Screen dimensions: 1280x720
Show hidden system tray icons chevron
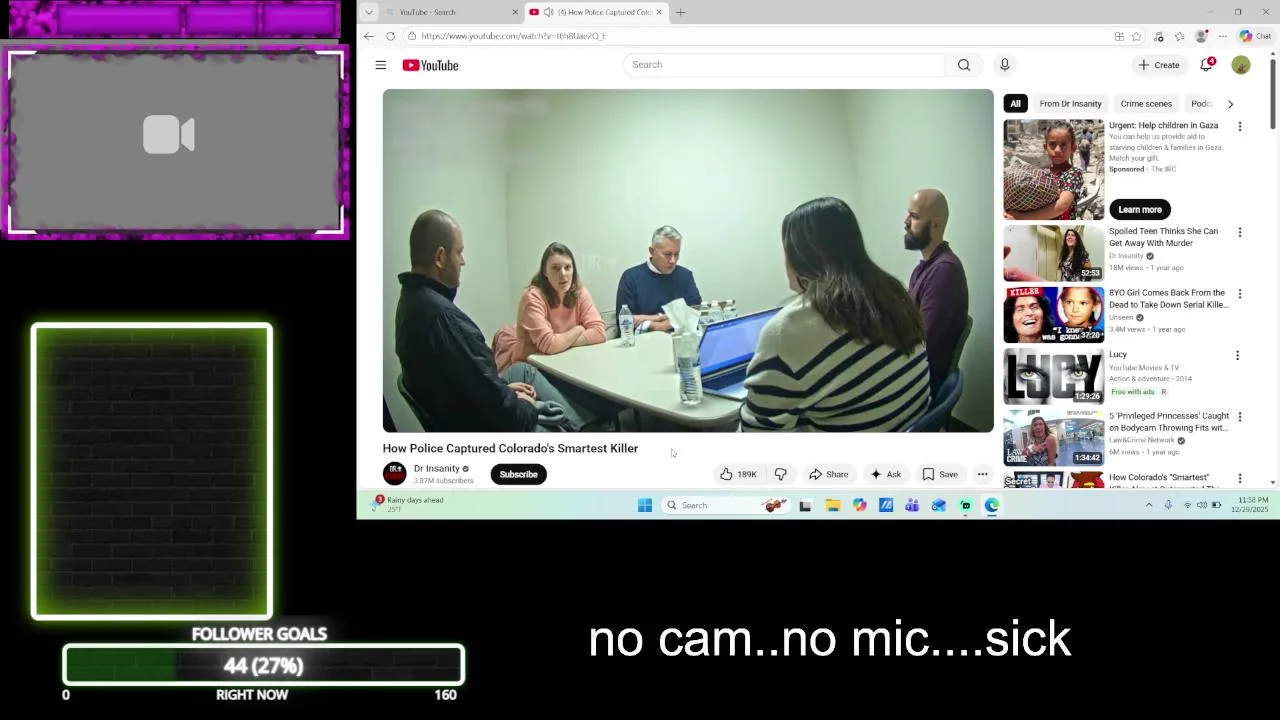1148,505
